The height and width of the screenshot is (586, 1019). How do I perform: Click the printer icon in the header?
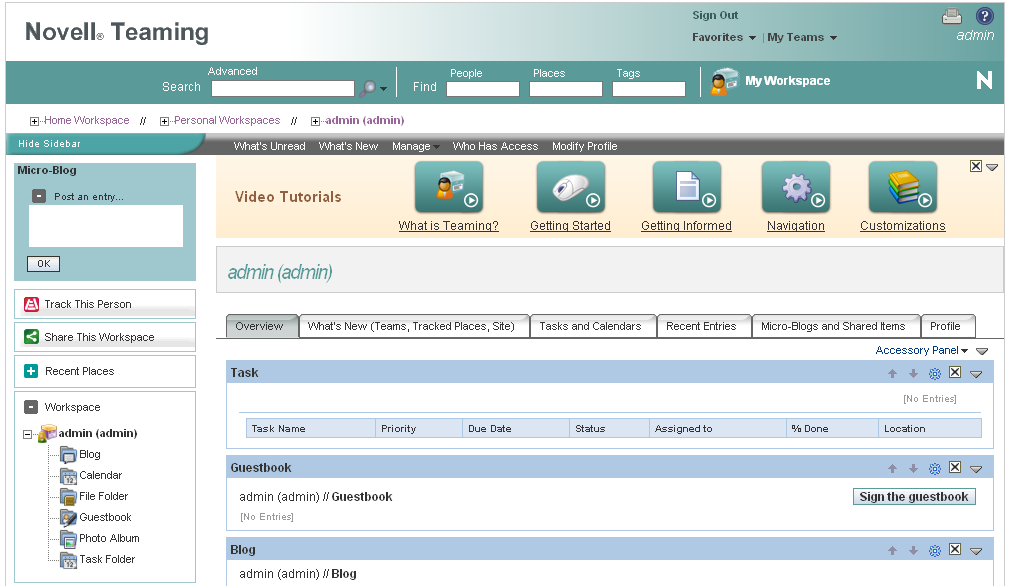[951, 16]
